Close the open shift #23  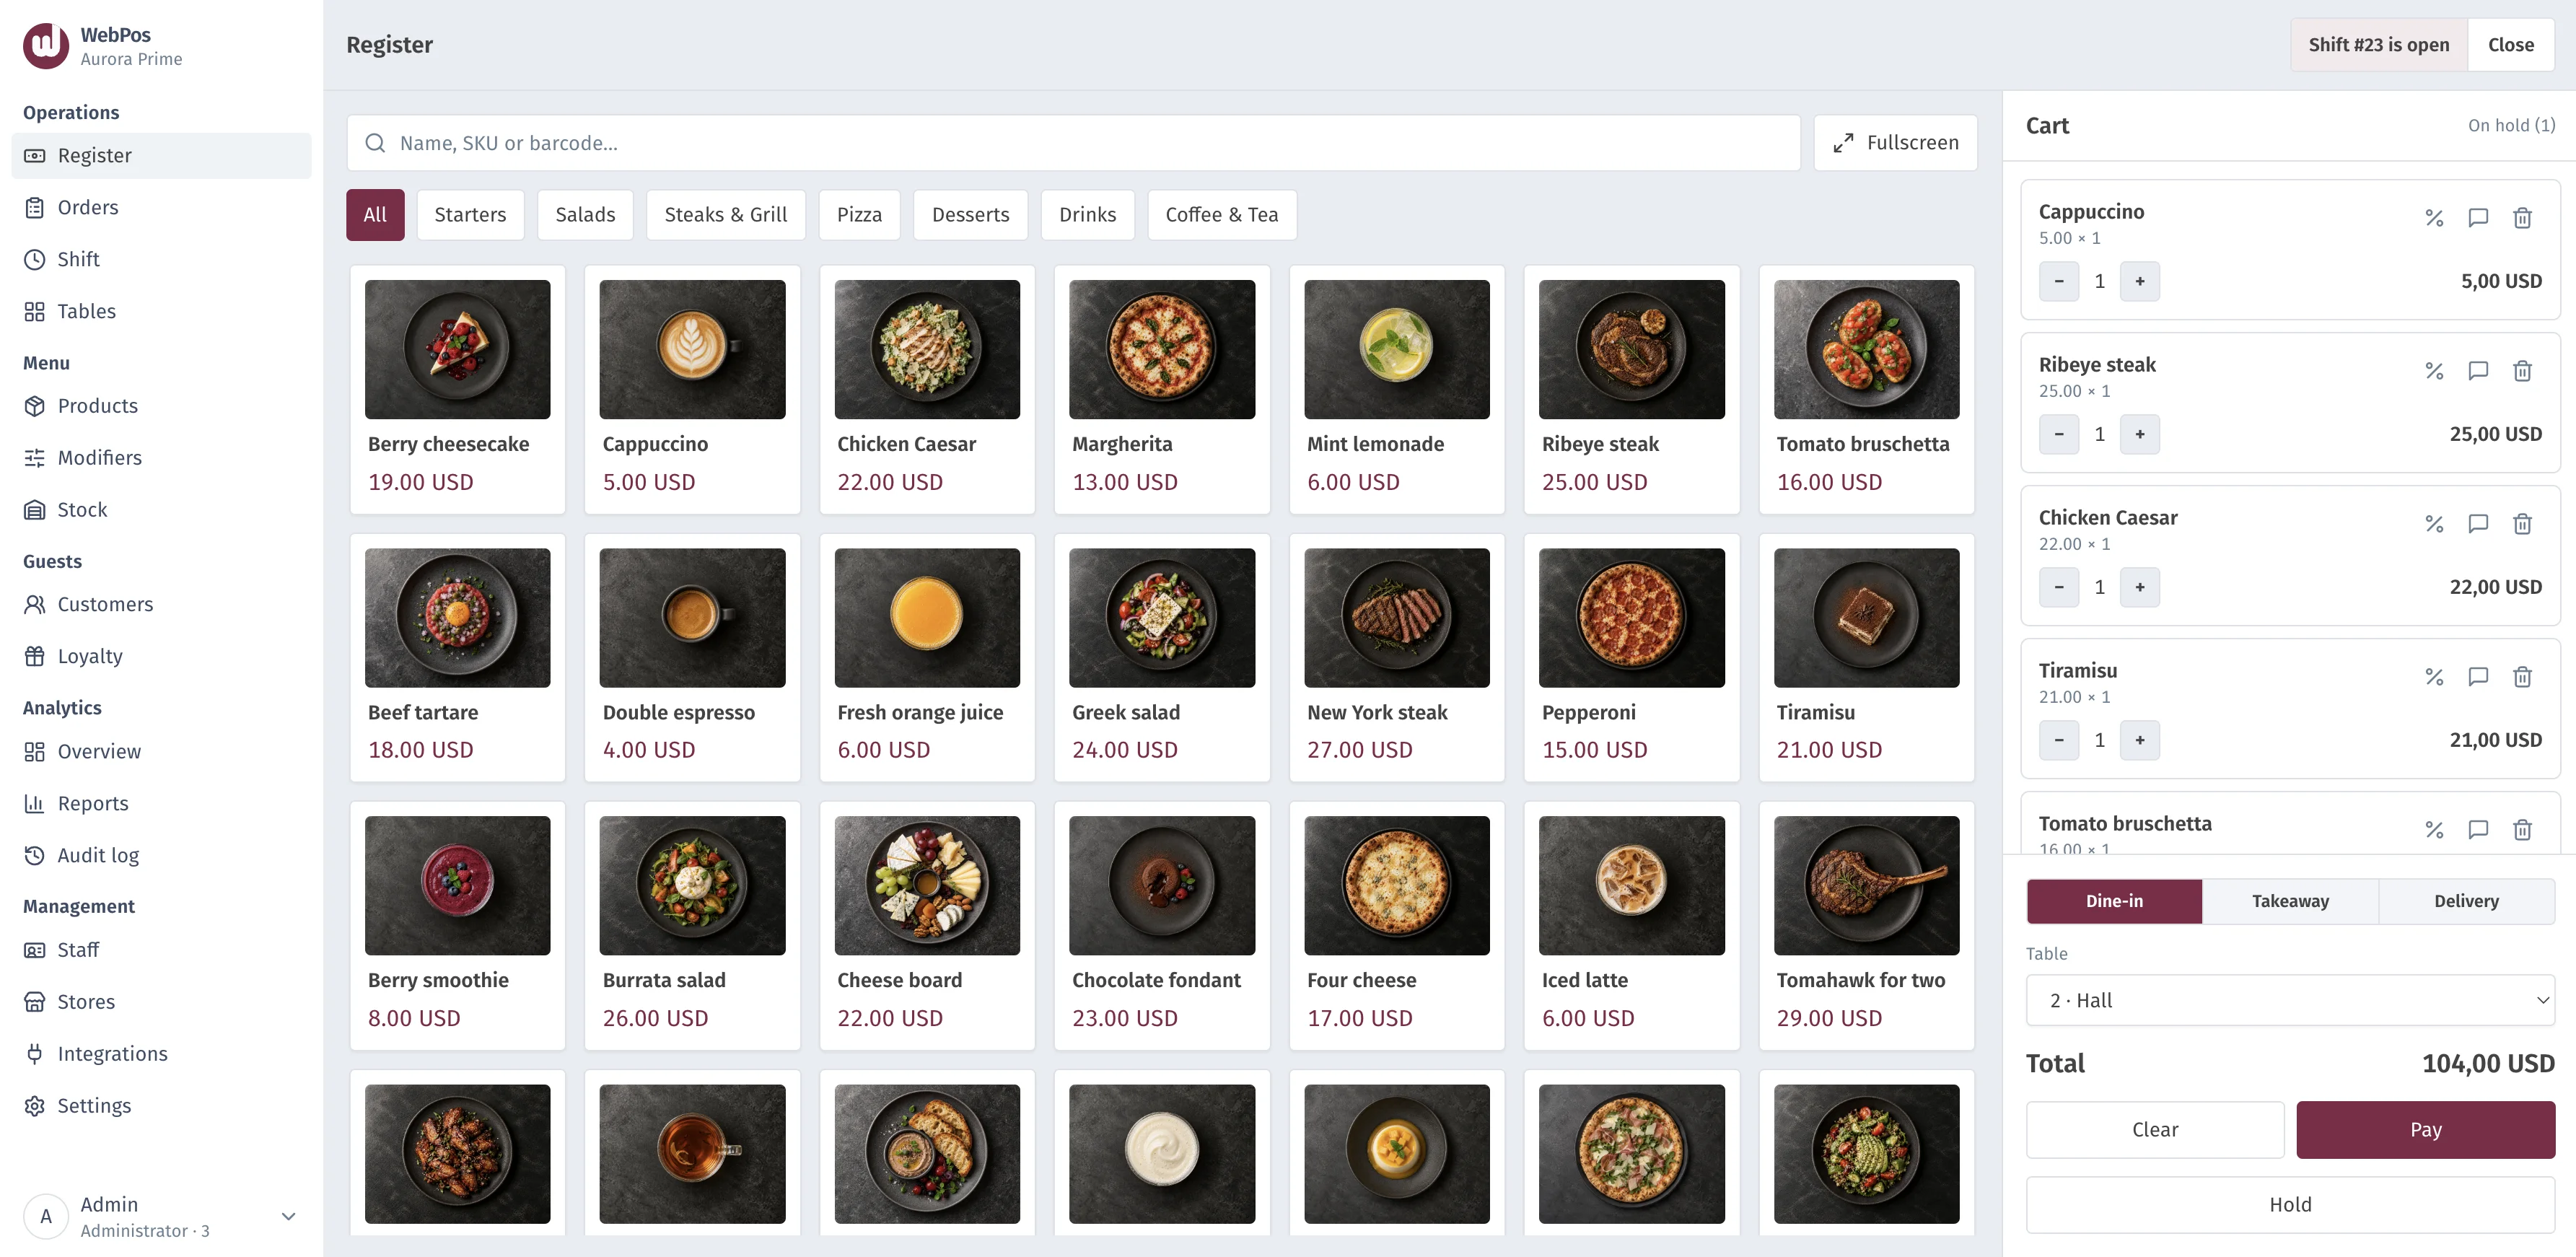point(2510,45)
